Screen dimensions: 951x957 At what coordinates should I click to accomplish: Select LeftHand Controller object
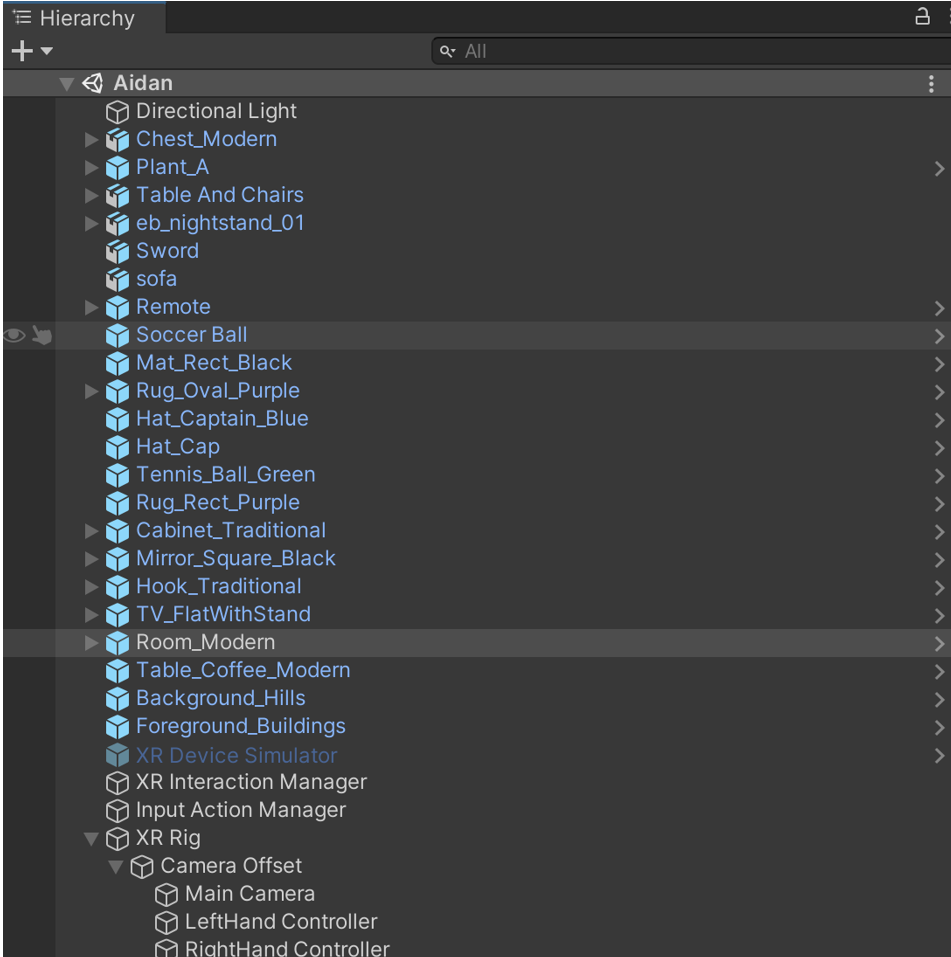(280, 922)
